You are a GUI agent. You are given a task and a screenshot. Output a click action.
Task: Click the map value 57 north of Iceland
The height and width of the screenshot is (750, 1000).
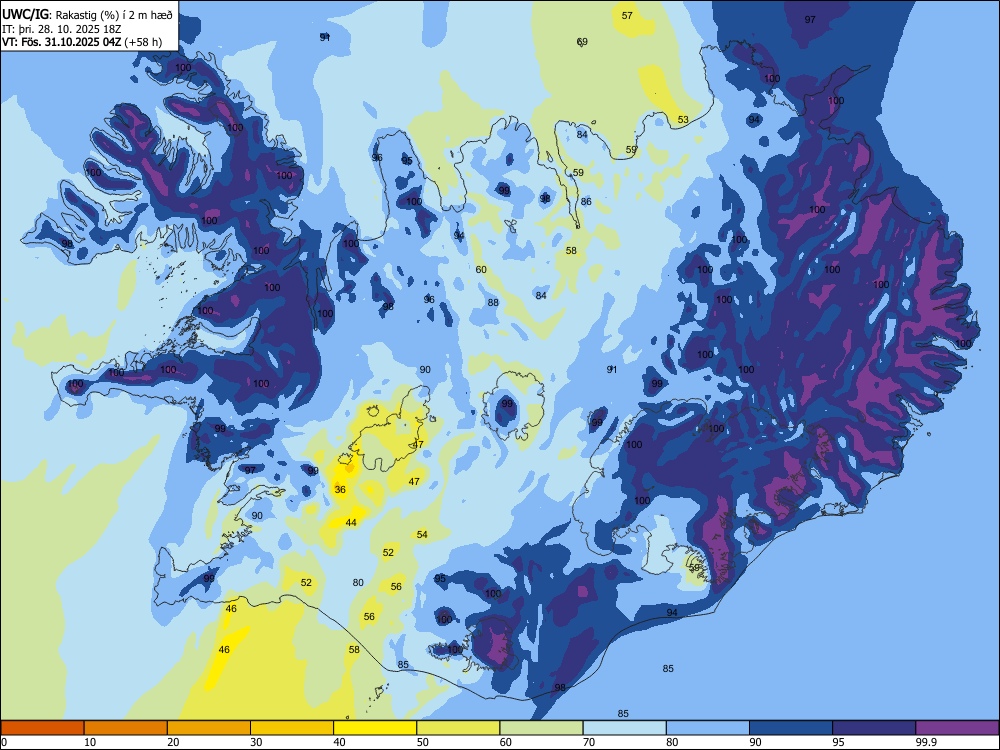pos(627,15)
